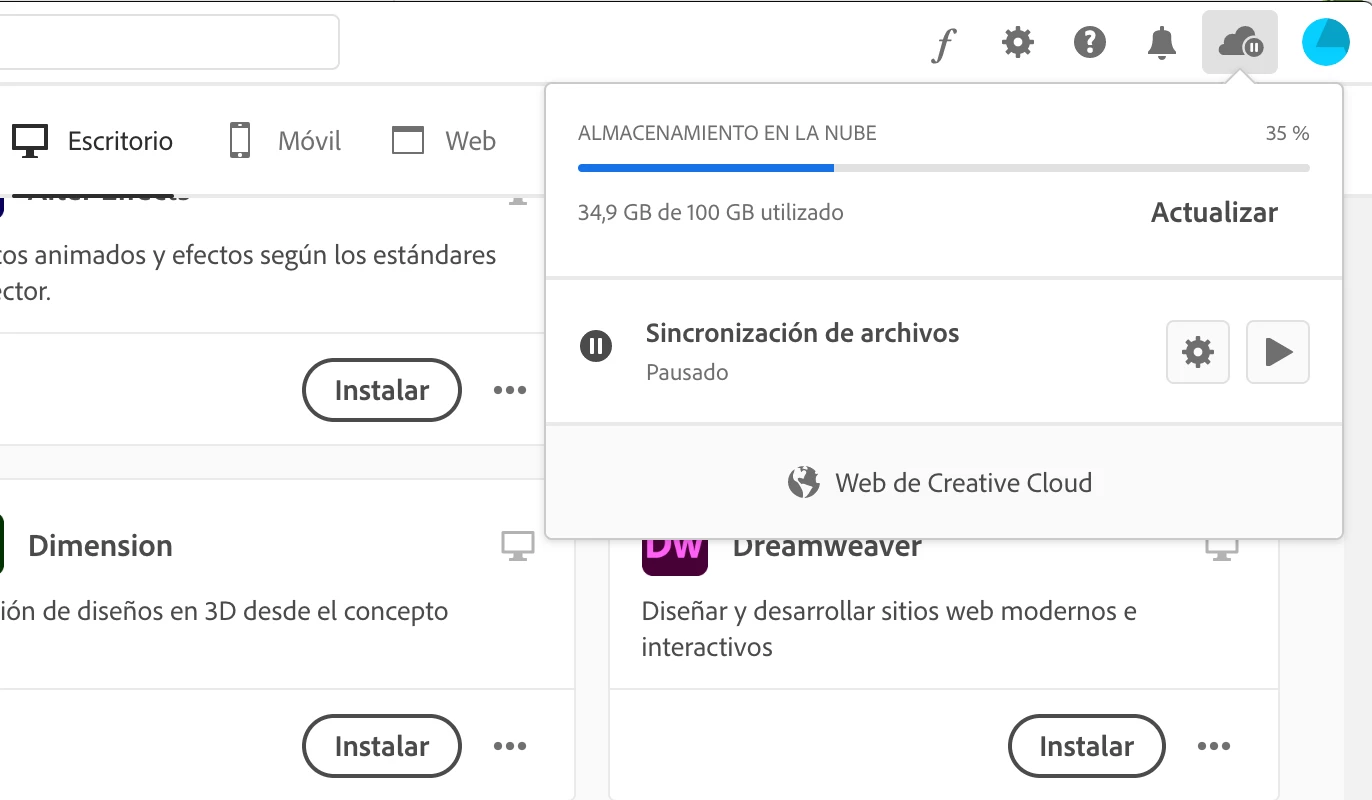
Task: Install Dimension with Instalar button
Action: (382, 746)
